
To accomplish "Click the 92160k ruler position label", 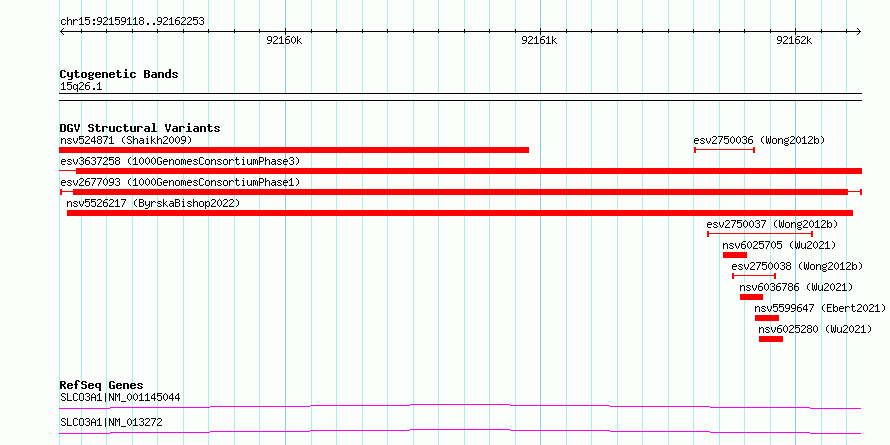I will point(284,41).
